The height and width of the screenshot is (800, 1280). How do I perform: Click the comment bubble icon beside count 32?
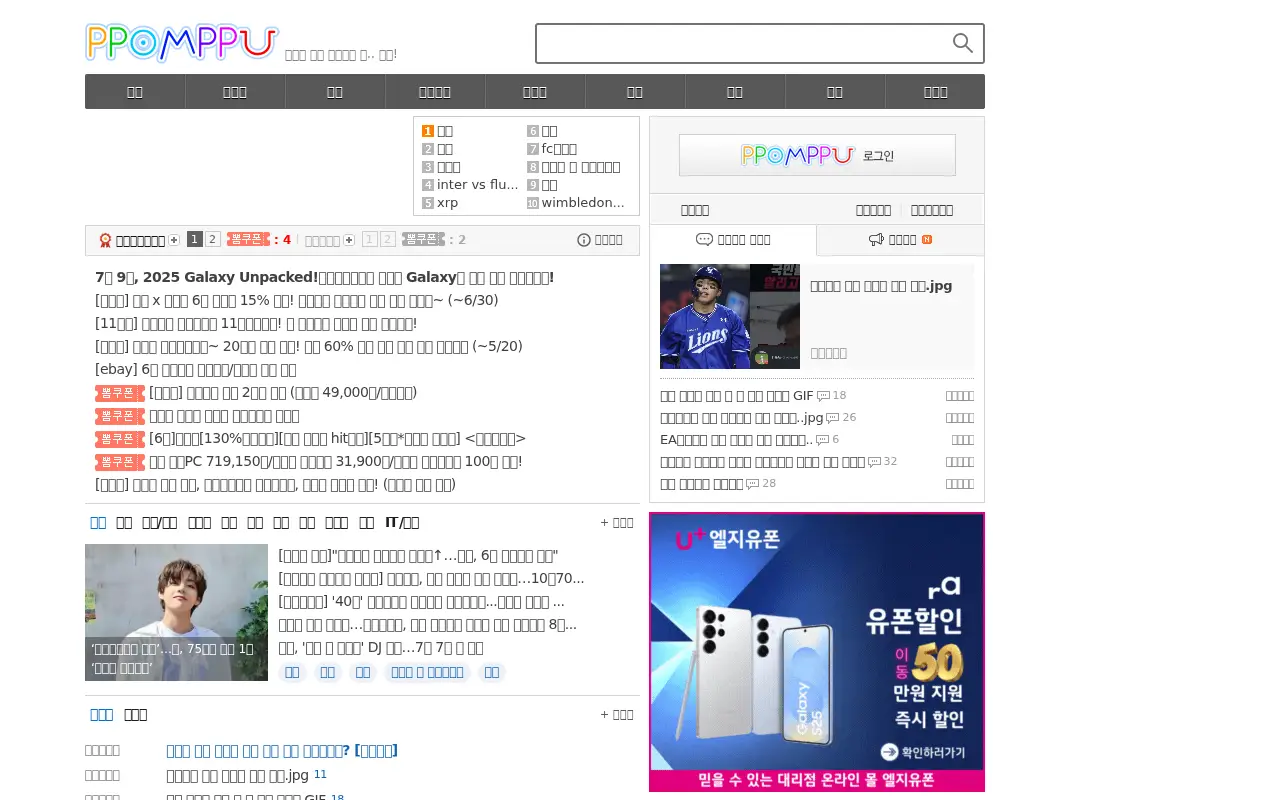point(874,462)
